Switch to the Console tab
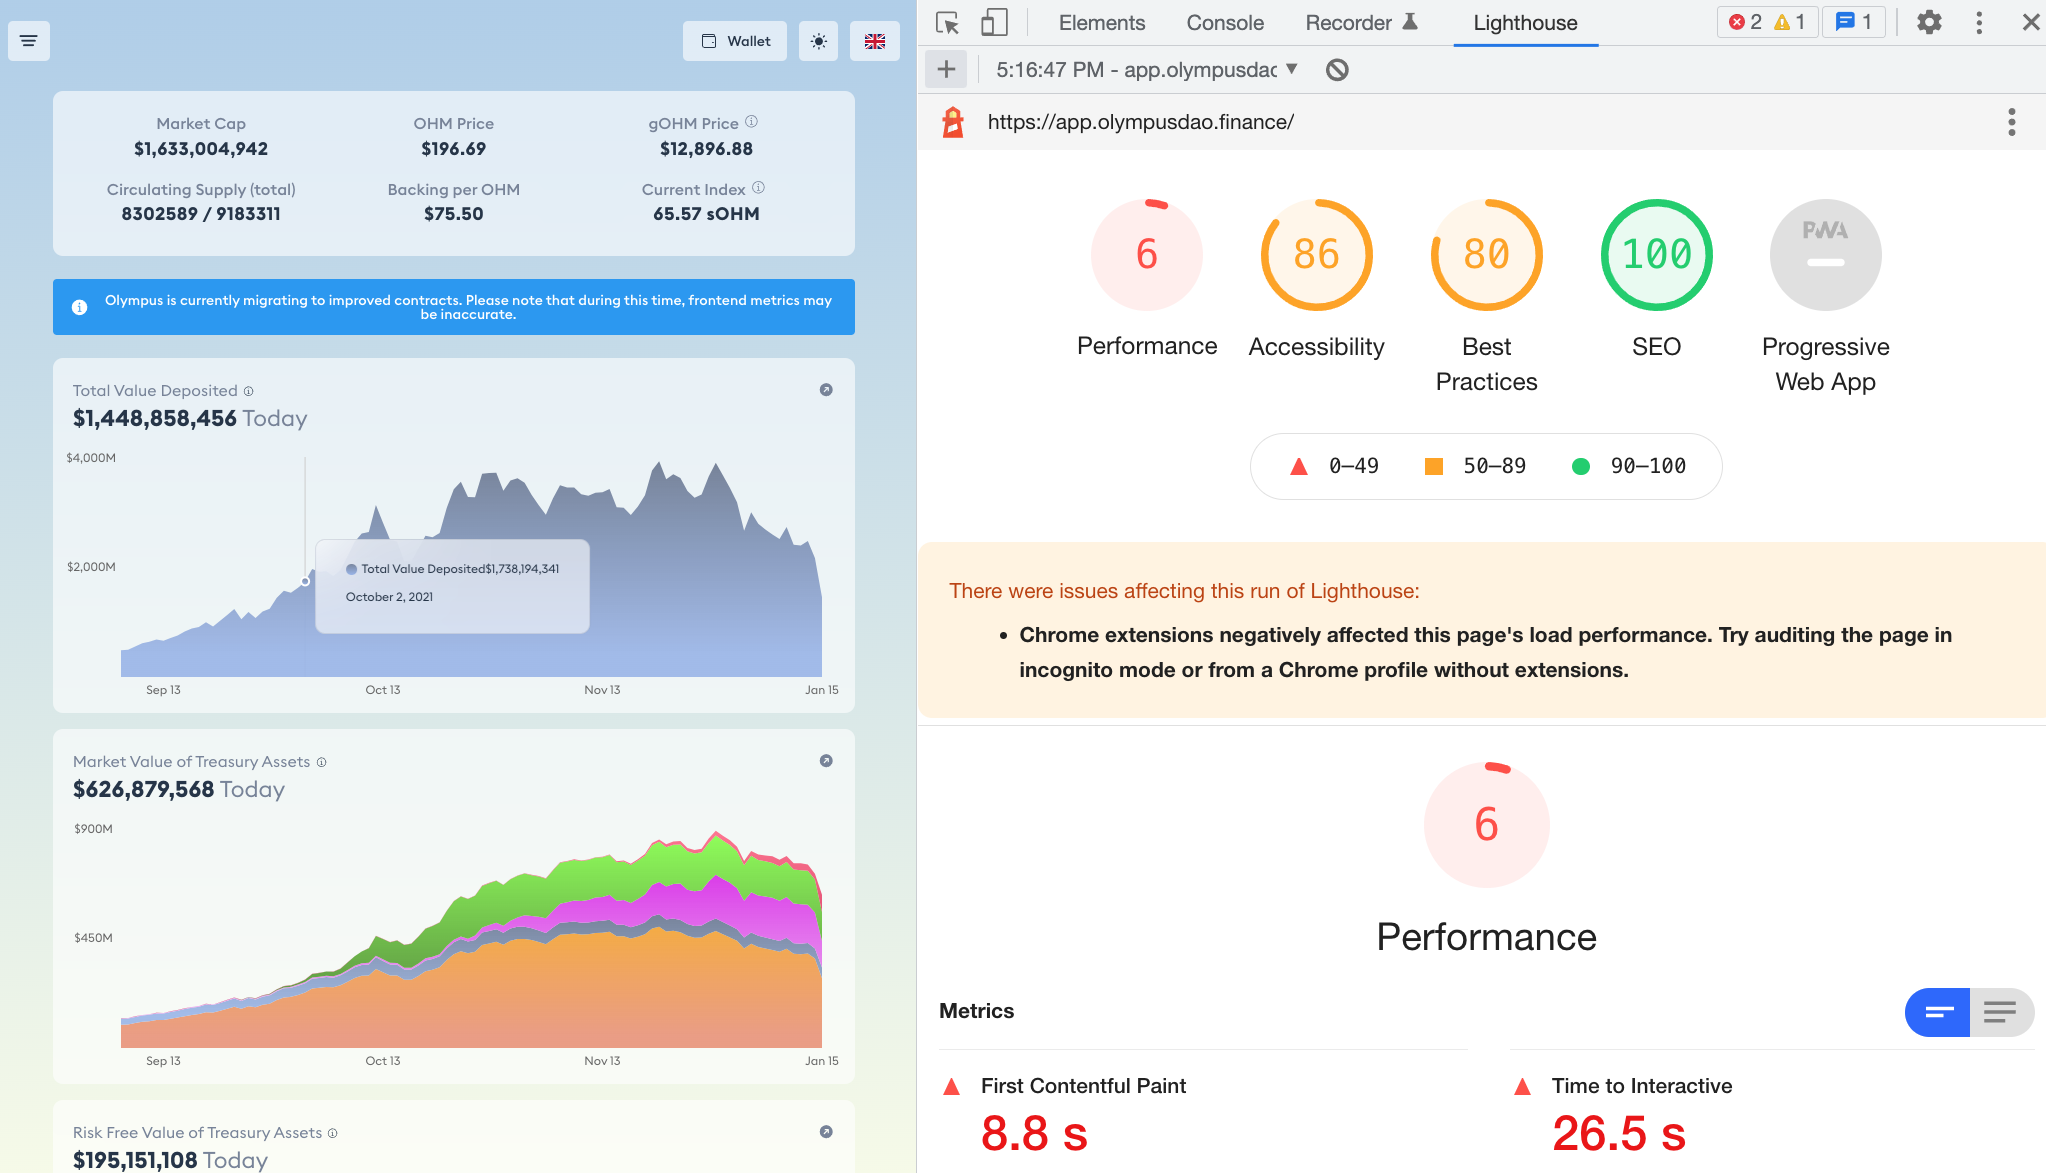The image size is (2046, 1173). point(1224,22)
